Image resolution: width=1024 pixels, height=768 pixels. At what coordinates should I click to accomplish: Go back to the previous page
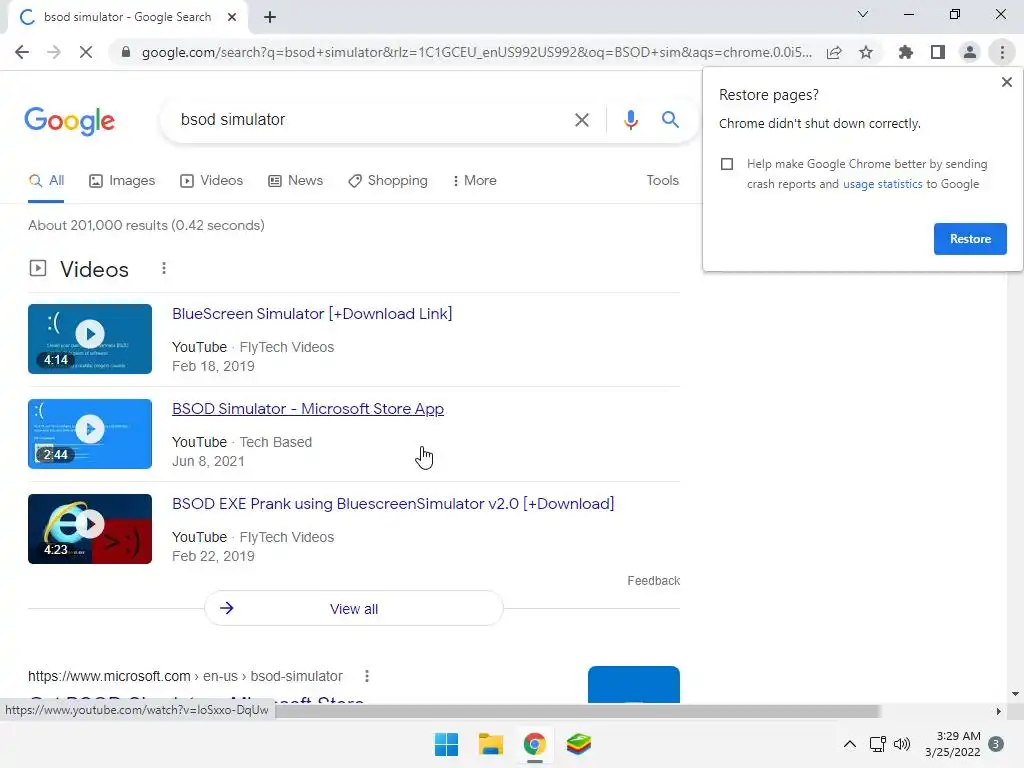point(22,52)
